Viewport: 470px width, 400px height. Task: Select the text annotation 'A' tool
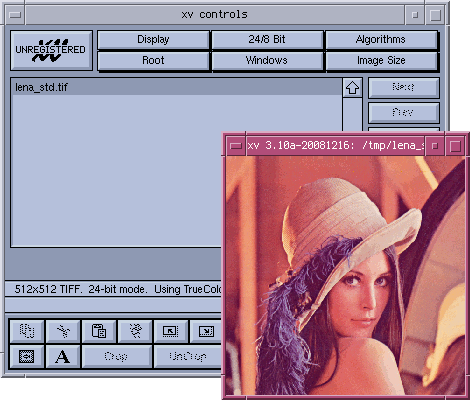pos(63,356)
